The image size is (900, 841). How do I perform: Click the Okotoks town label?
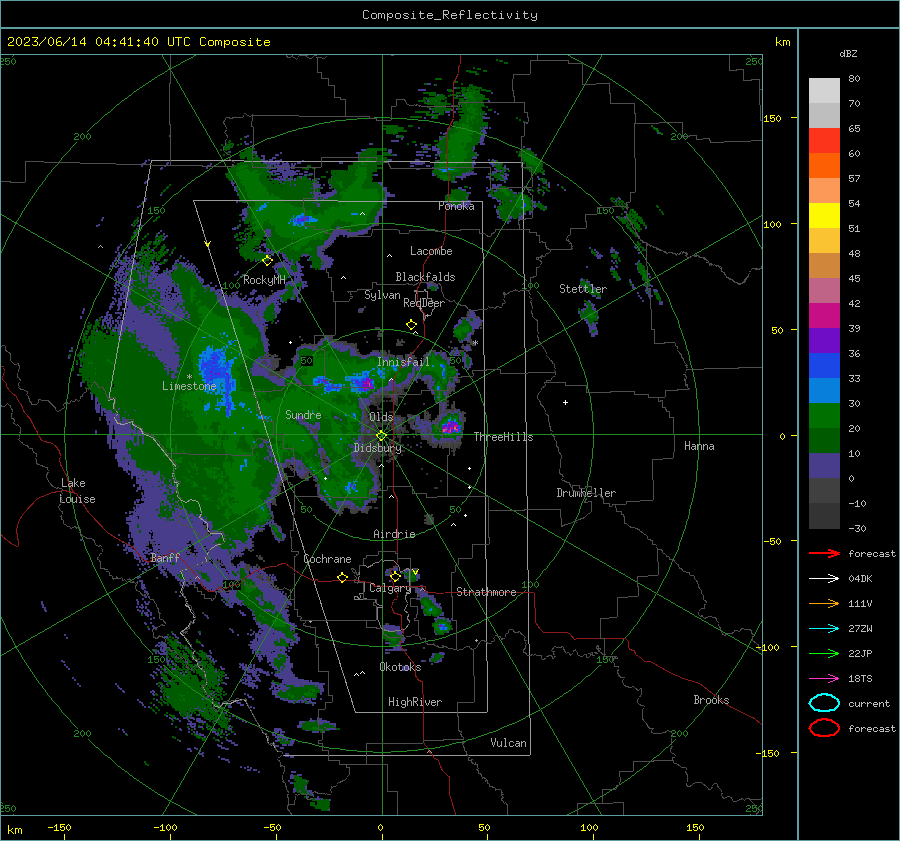click(x=400, y=667)
